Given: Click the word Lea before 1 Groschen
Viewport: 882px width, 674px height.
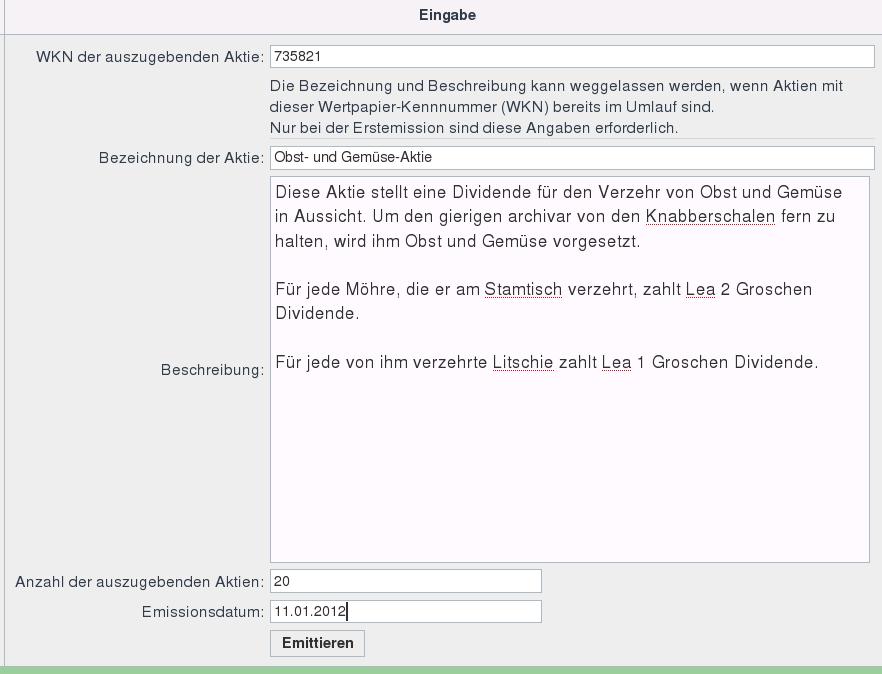Looking at the screenshot, I should [x=616, y=362].
